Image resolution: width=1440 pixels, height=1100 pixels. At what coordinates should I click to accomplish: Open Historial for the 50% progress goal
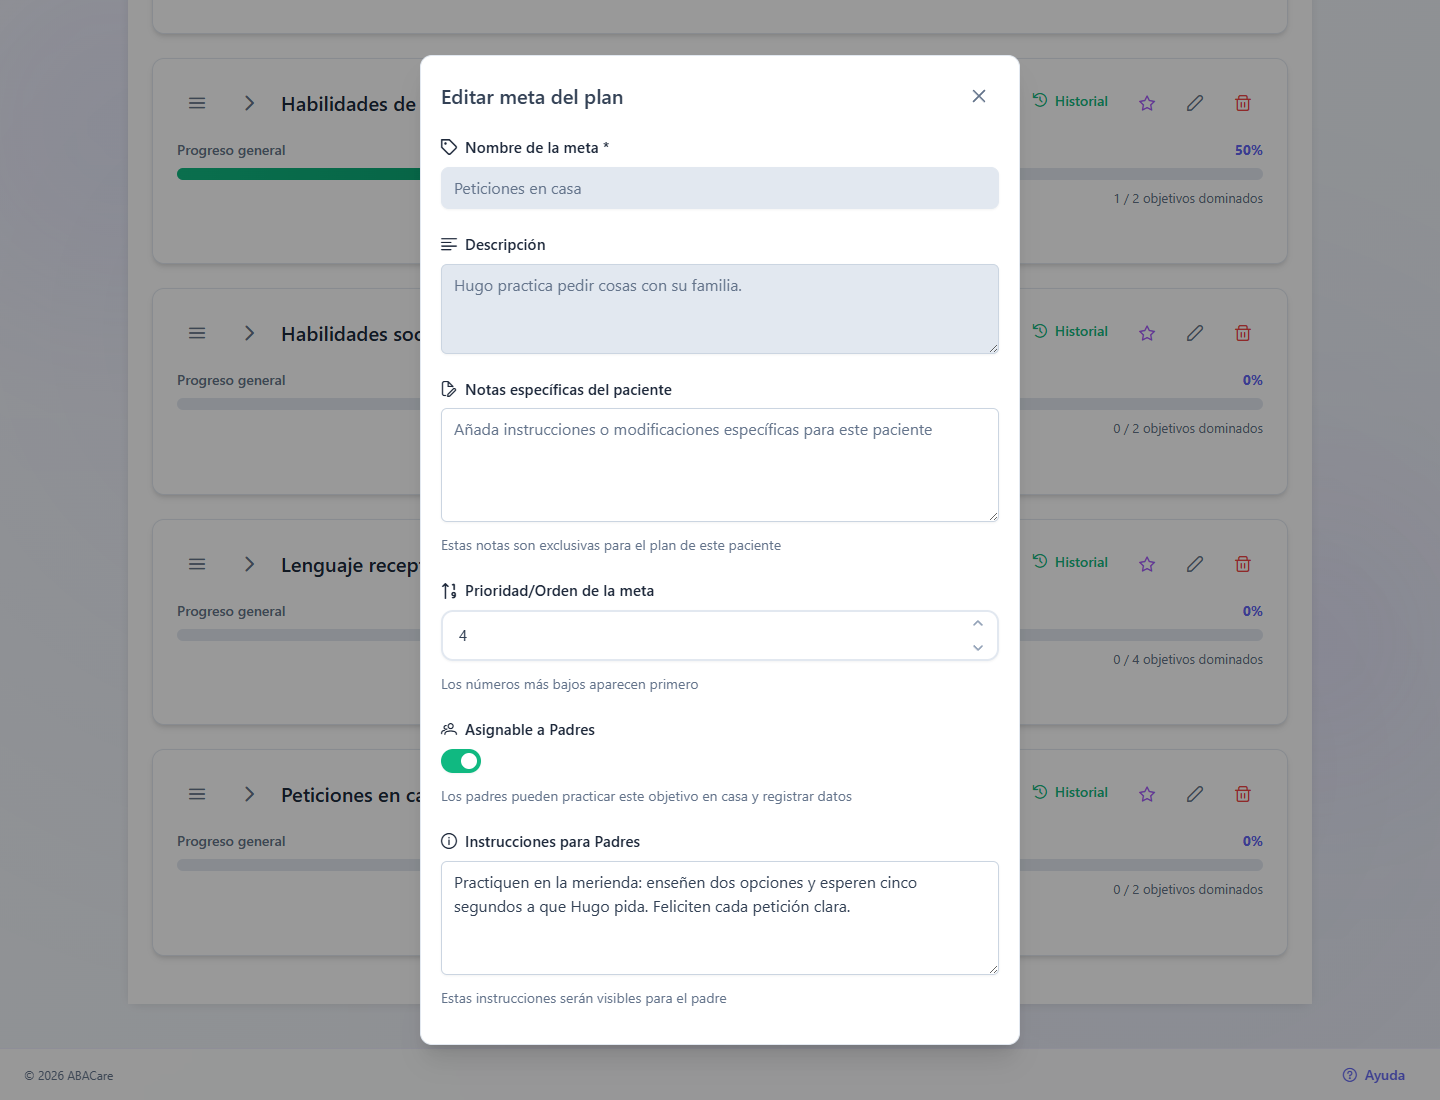point(1070,101)
